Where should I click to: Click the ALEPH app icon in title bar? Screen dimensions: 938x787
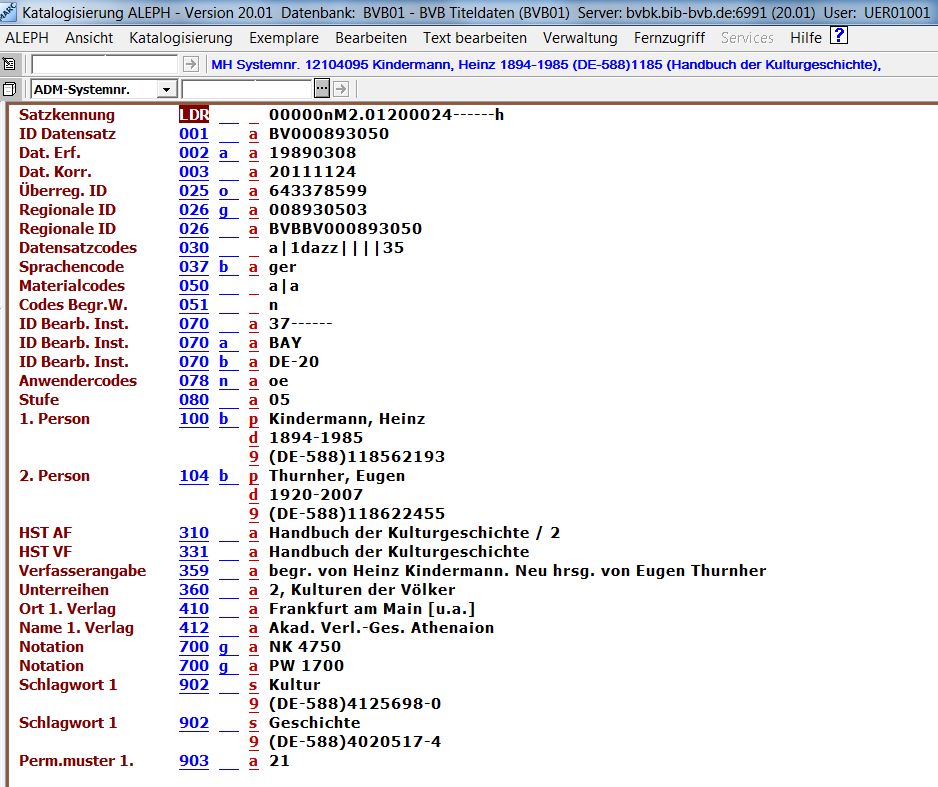tap(10, 13)
